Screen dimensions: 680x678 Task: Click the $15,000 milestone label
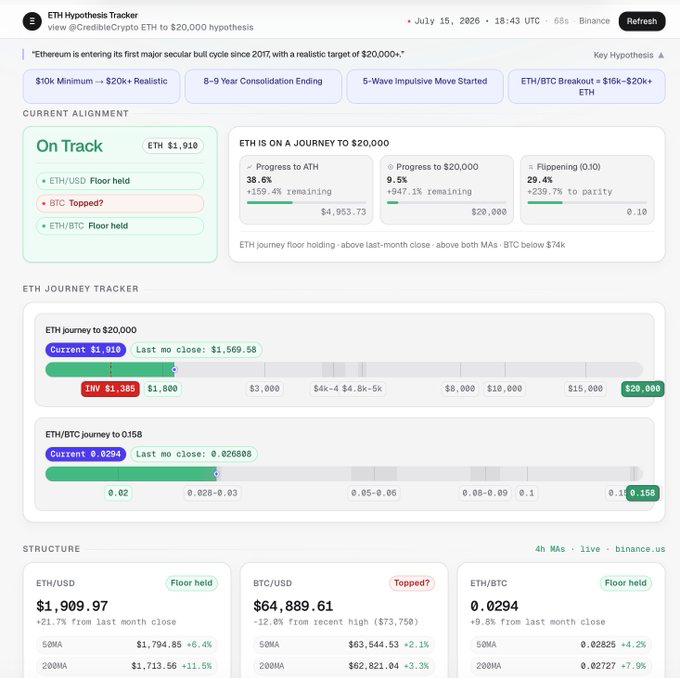coord(585,389)
